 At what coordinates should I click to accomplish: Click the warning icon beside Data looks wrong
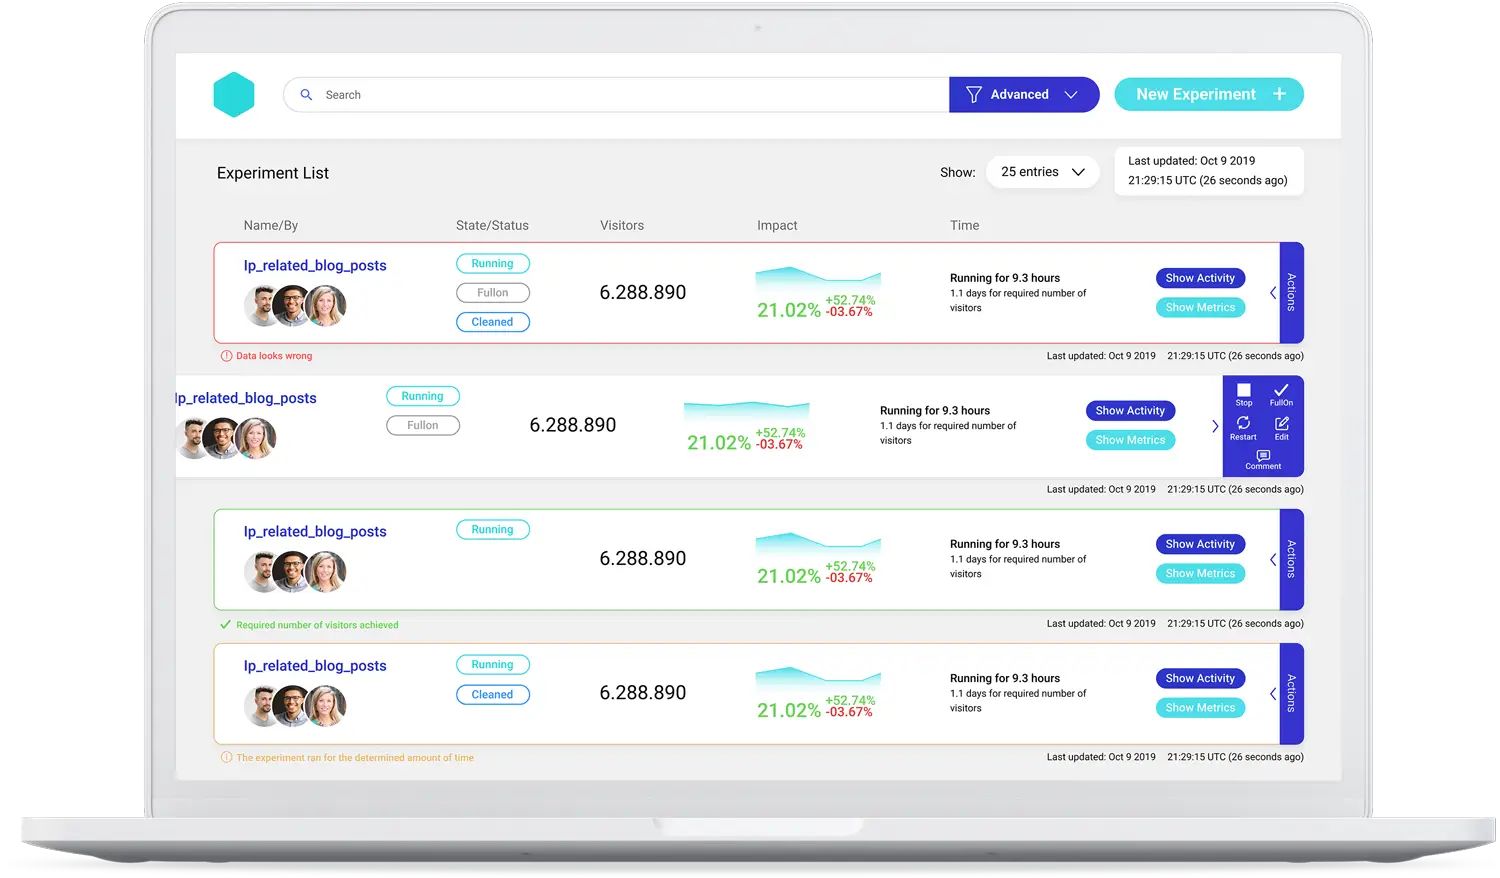point(225,355)
